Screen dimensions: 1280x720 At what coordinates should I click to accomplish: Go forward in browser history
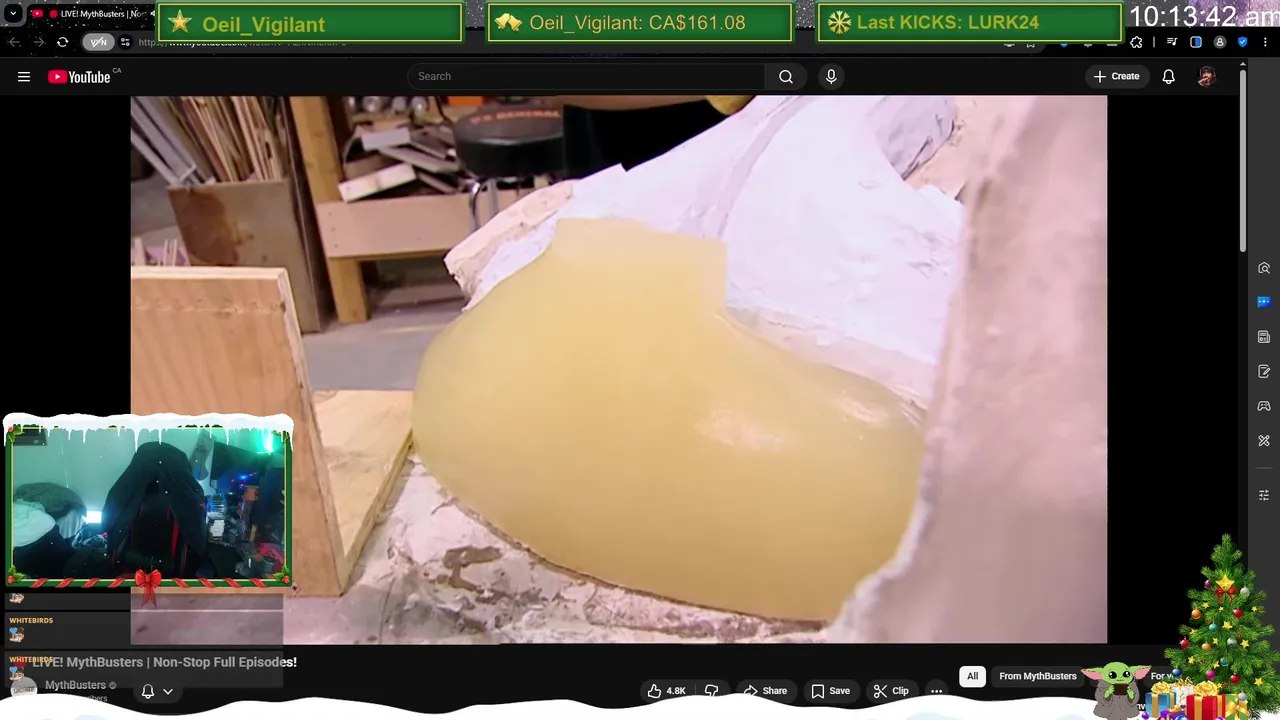coord(38,42)
